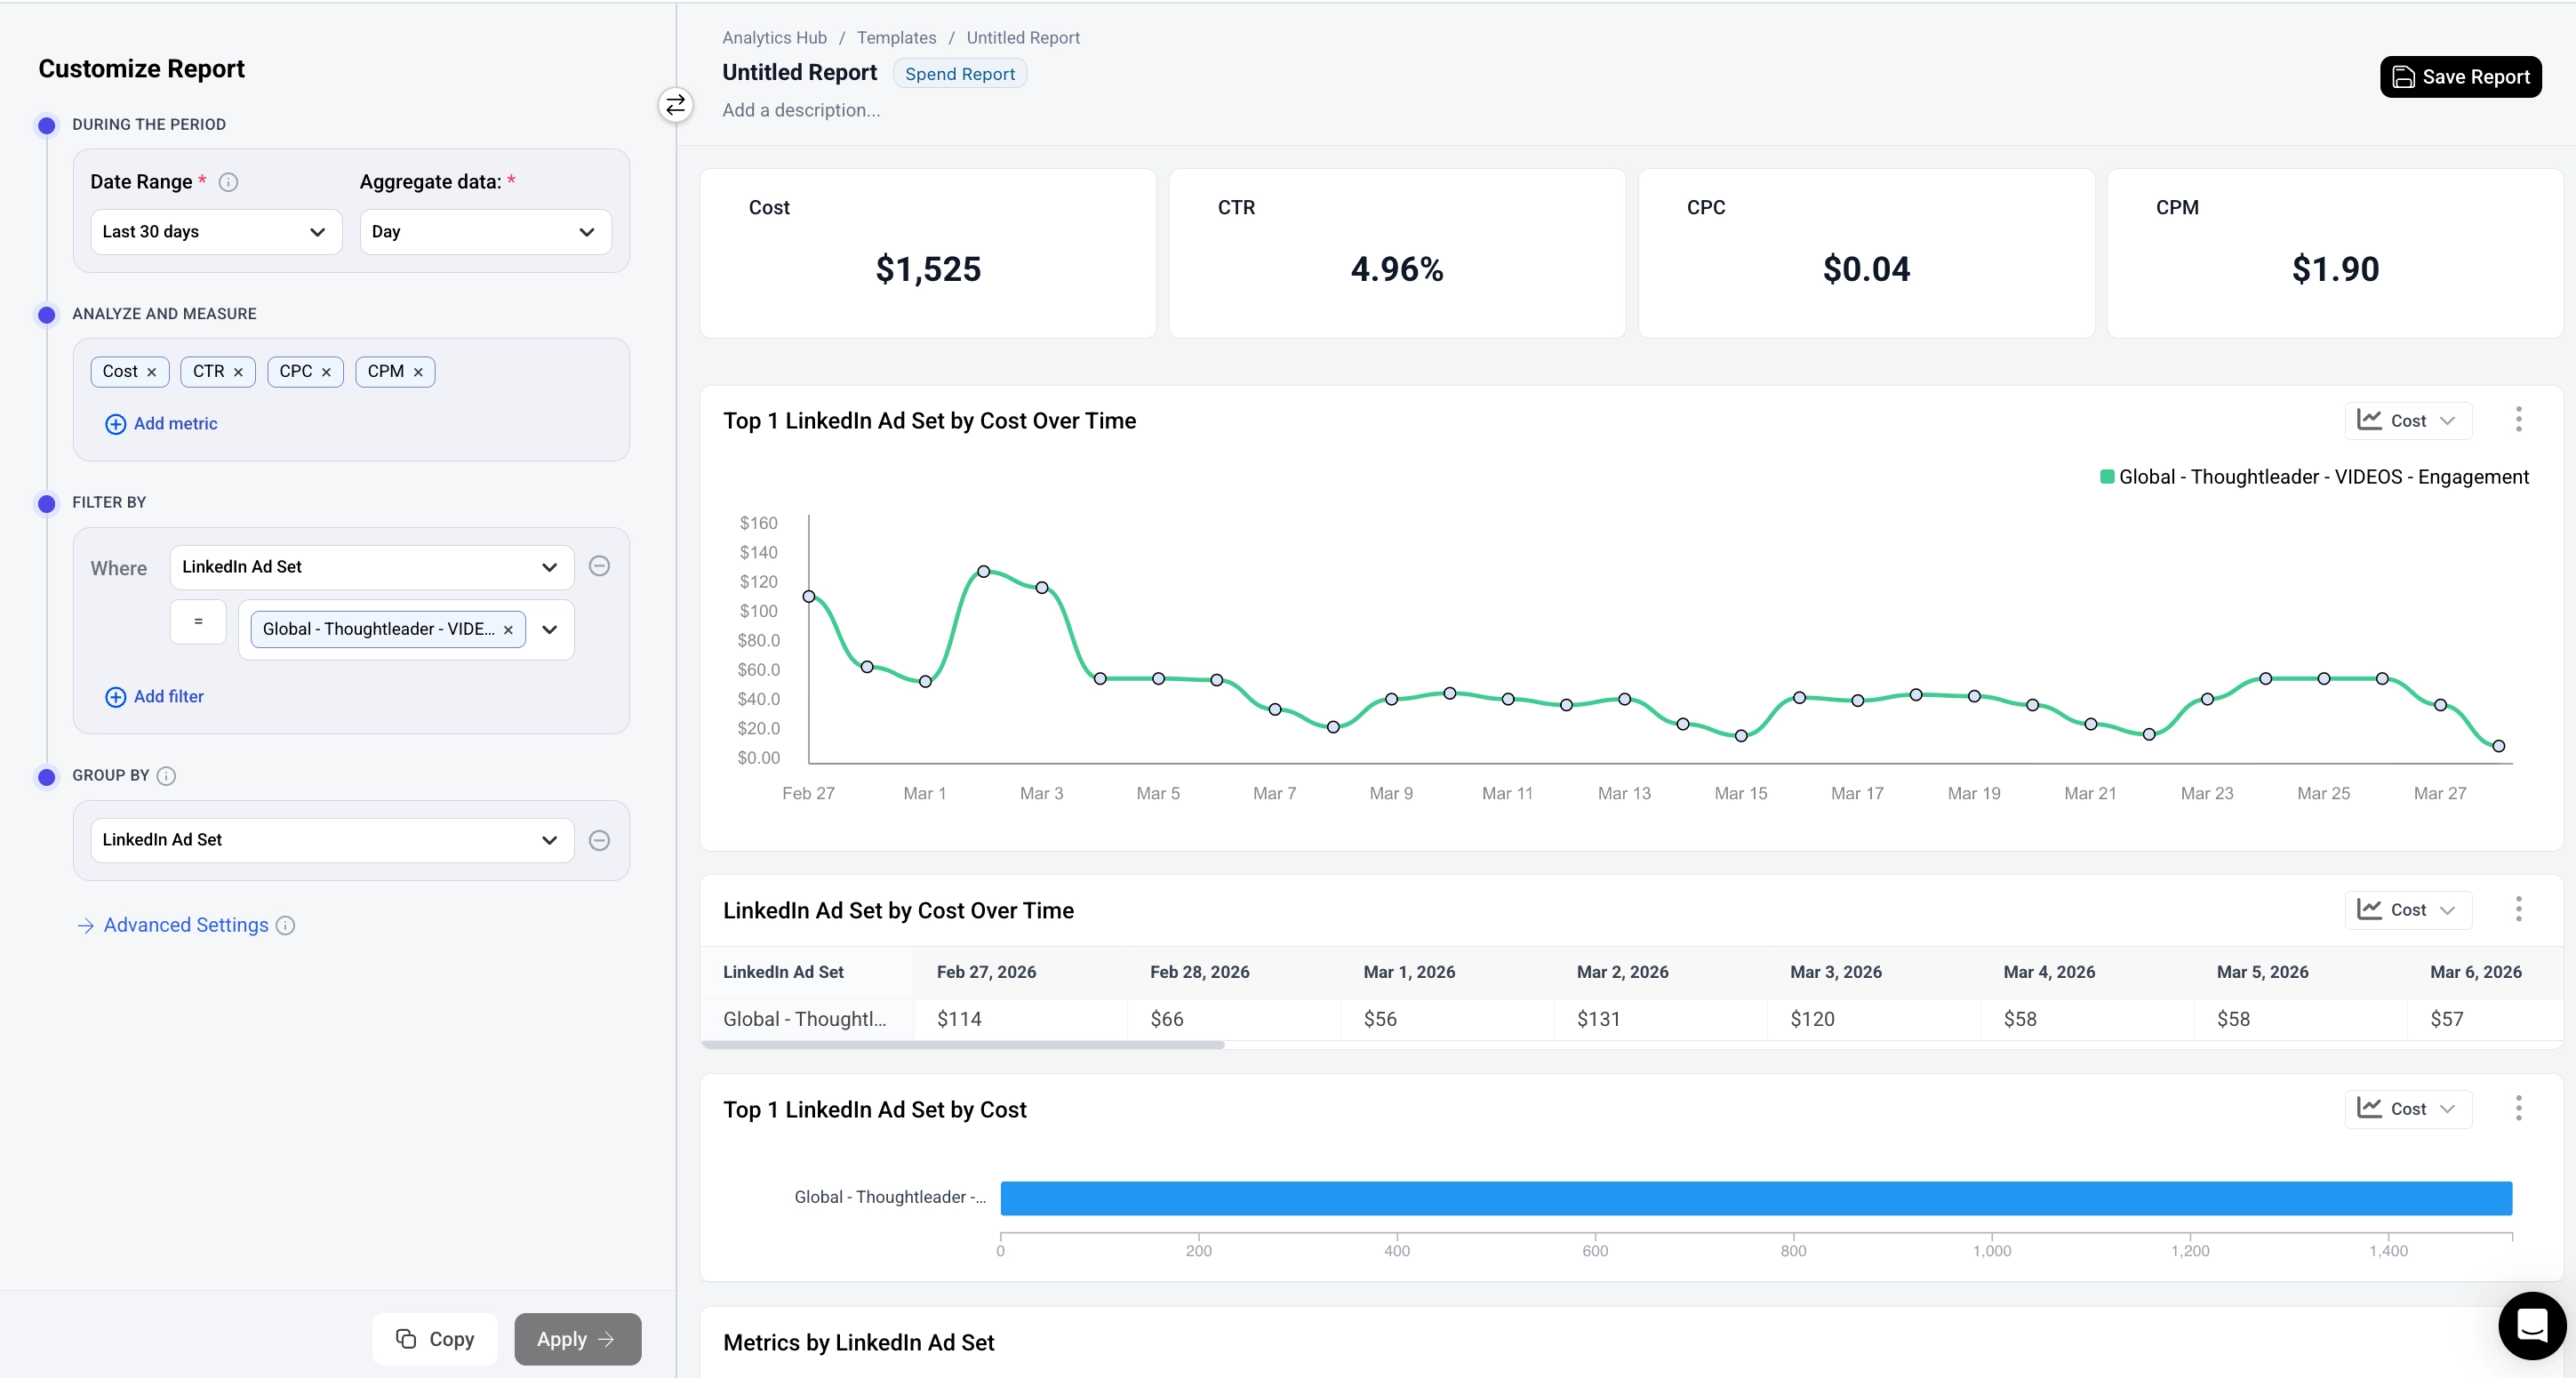Navigate to Analytics Hub breadcrumb
This screenshot has height=1378, width=2576.
[x=774, y=38]
